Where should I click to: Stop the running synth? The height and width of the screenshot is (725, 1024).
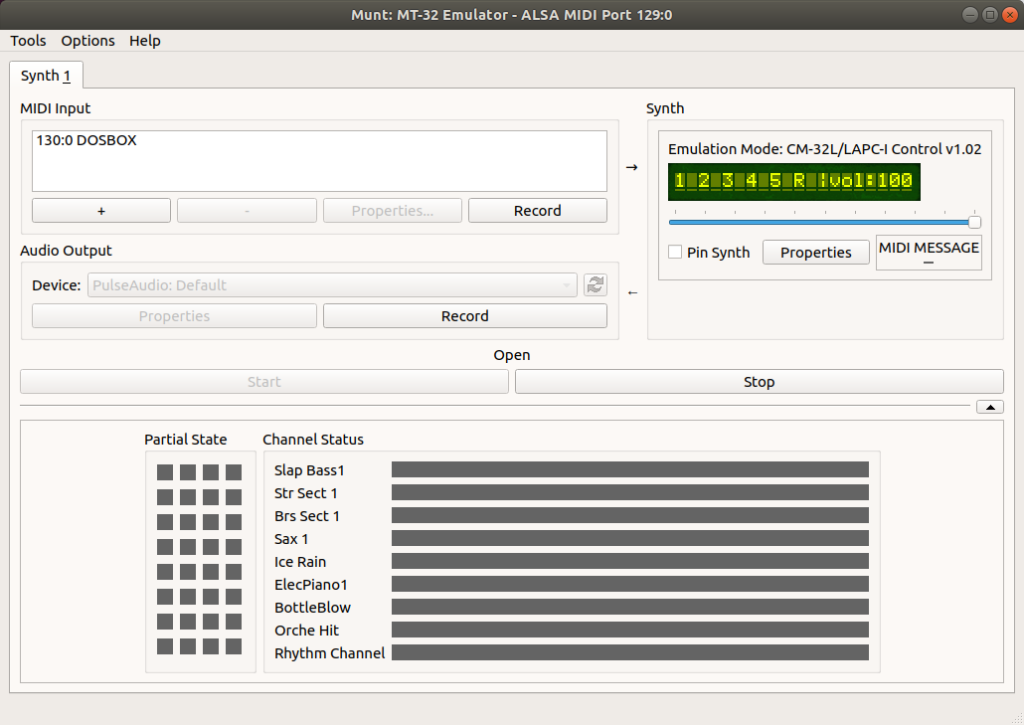pyautogui.click(x=759, y=382)
